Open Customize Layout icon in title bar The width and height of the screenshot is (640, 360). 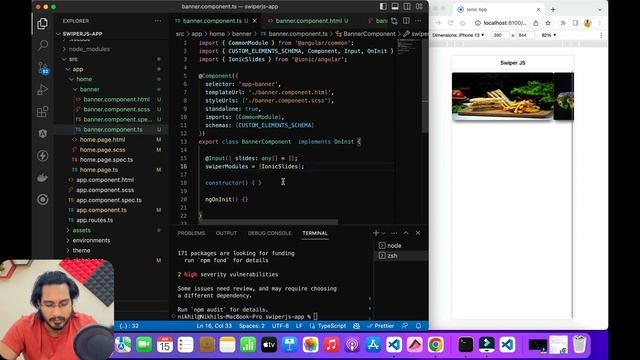419,7
